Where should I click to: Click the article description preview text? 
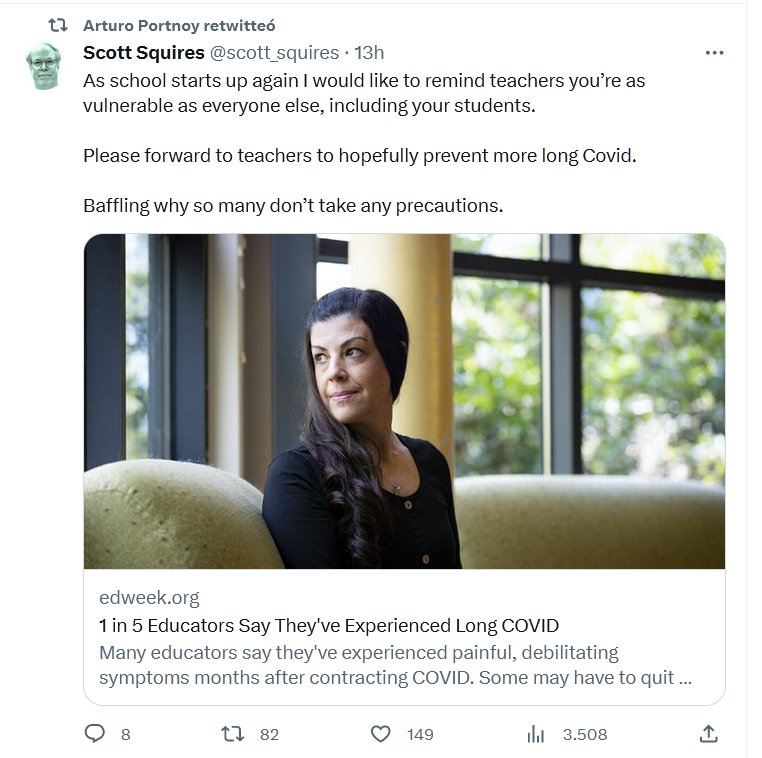[396, 665]
